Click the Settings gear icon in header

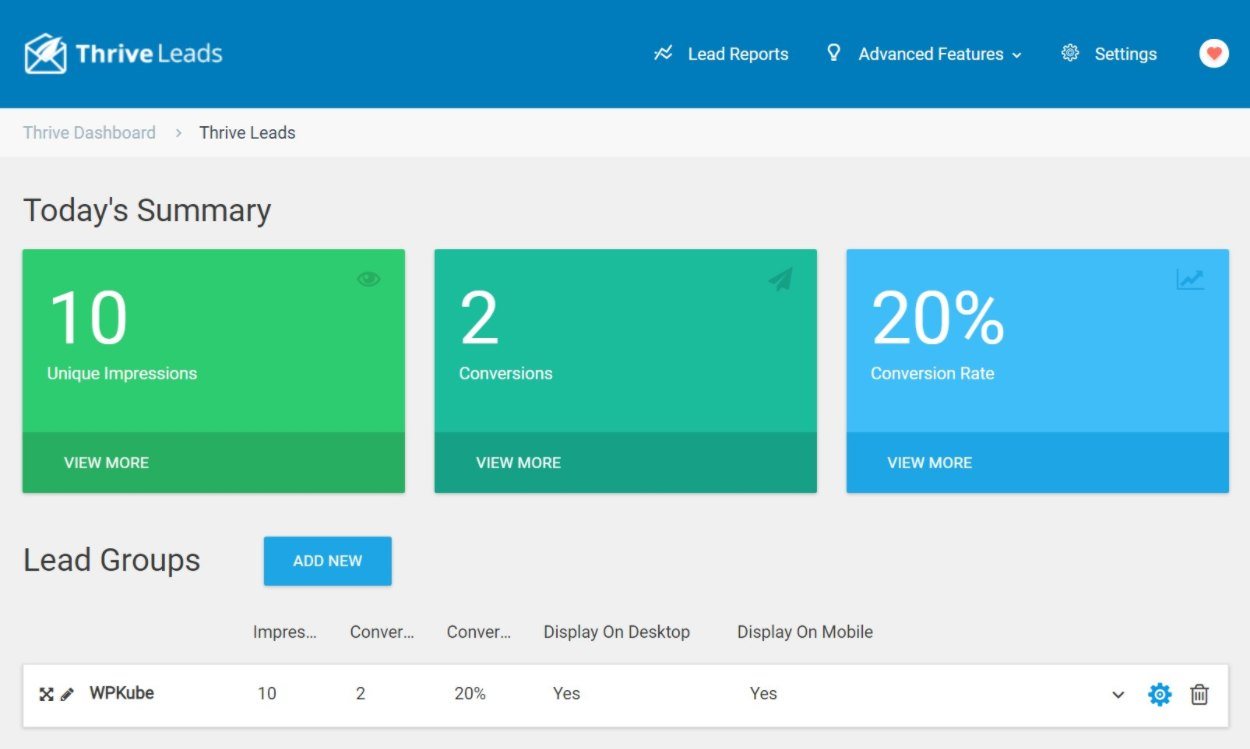click(x=1070, y=54)
